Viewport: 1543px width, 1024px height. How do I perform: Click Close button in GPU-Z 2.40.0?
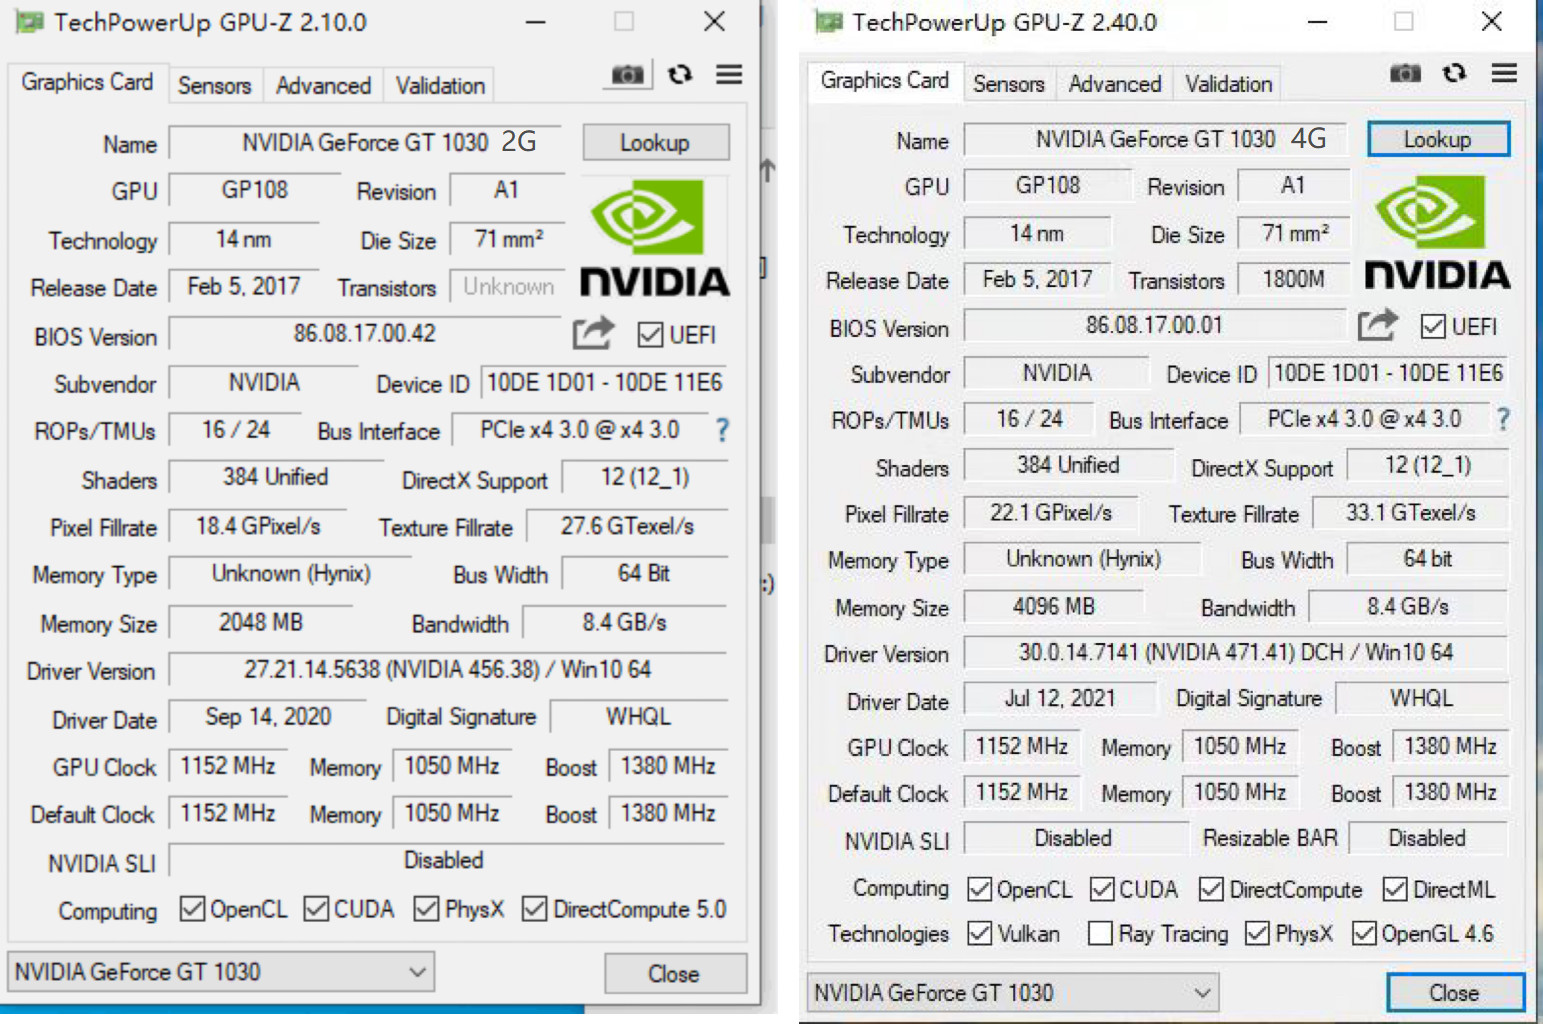[x=1455, y=993]
